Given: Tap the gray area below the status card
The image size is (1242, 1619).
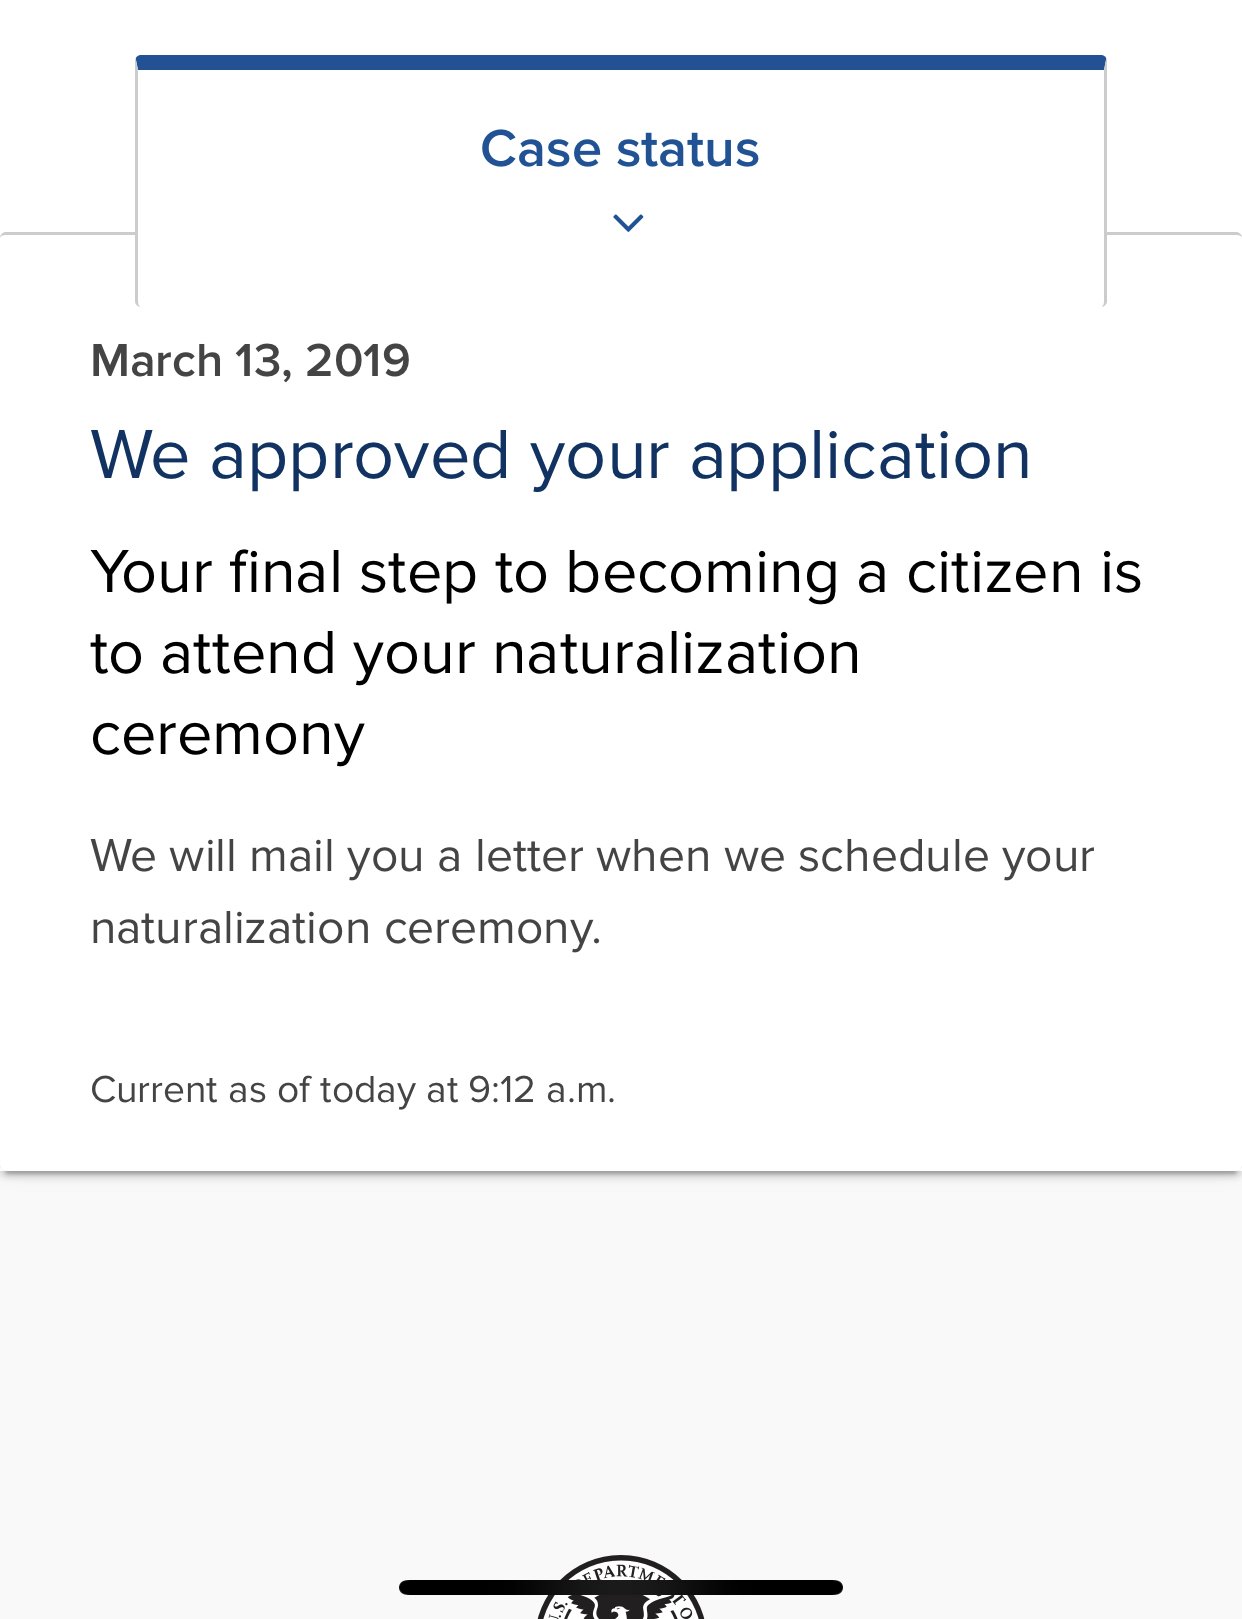Looking at the screenshot, I should [x=620, y=1360].
